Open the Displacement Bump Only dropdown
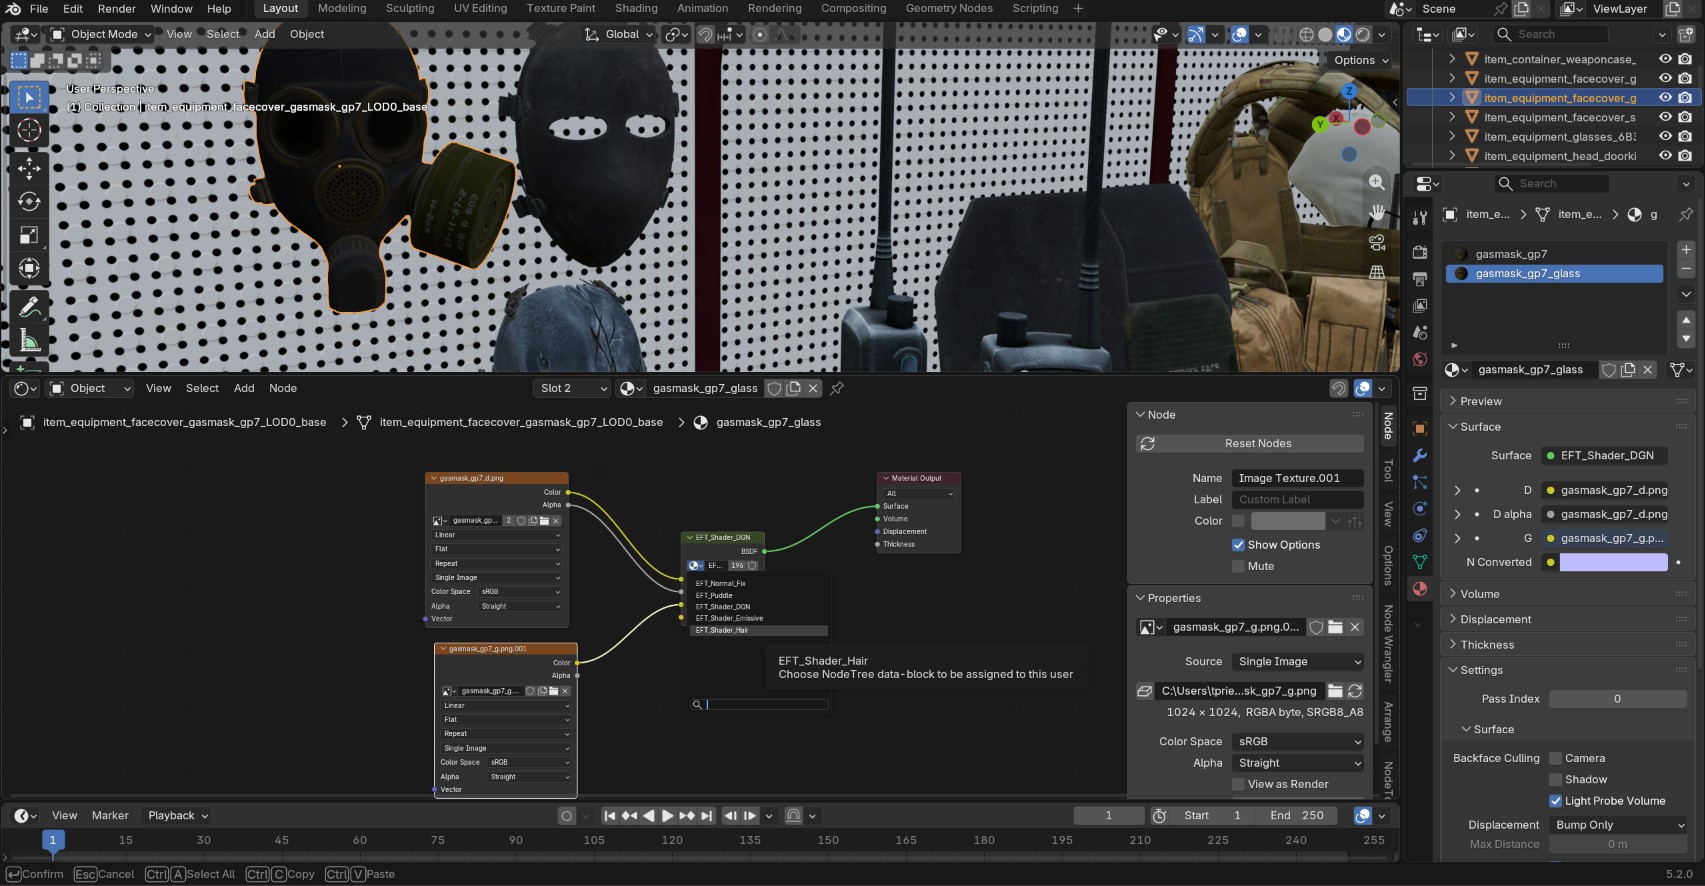This screenshot has height=886, width=1705. 1618,825
